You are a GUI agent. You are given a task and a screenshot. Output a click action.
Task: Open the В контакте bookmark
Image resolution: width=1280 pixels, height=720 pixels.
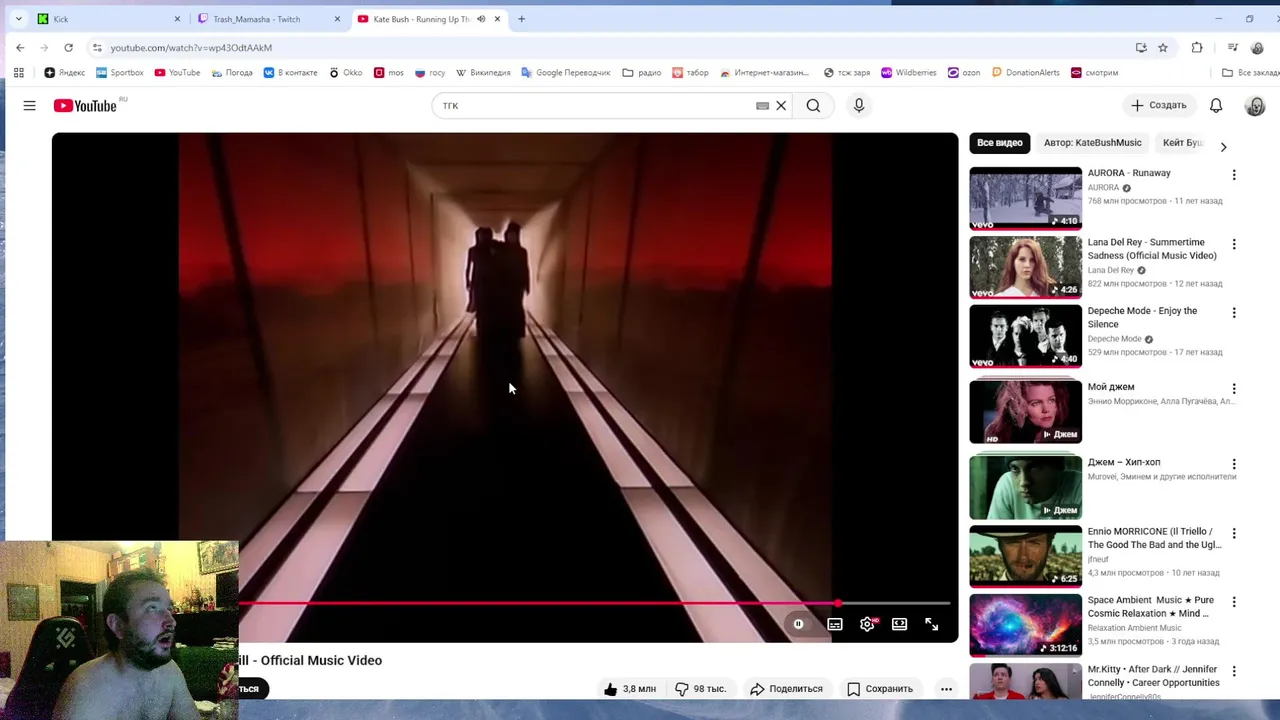point(290,72)
